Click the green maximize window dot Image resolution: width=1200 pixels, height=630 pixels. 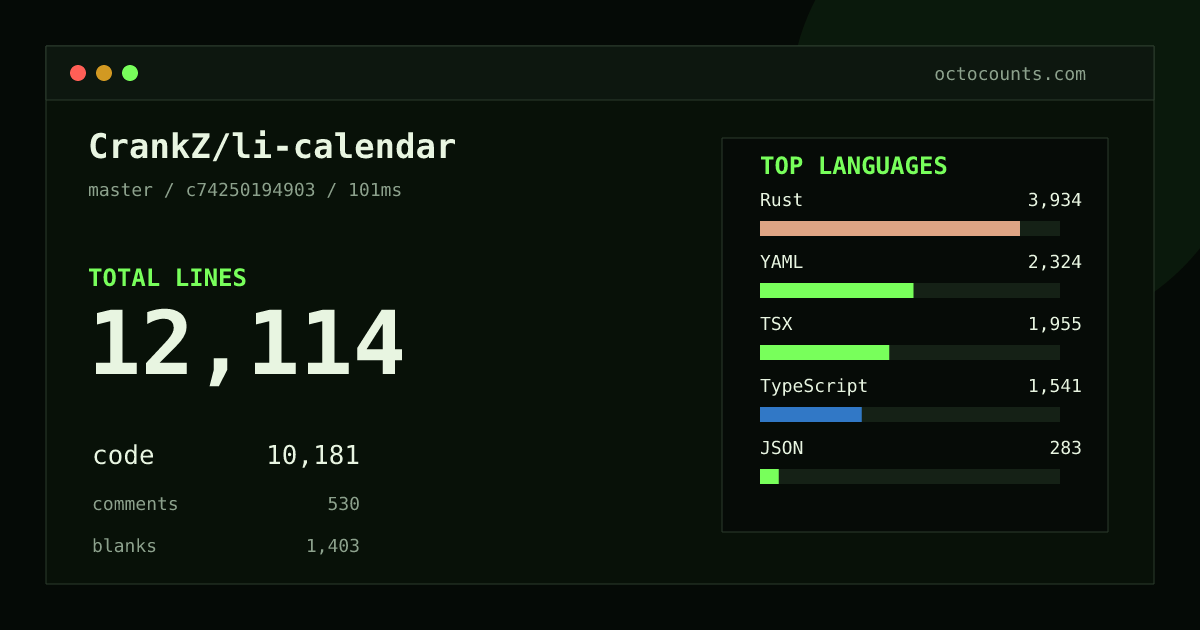click(x=130, y=73)
